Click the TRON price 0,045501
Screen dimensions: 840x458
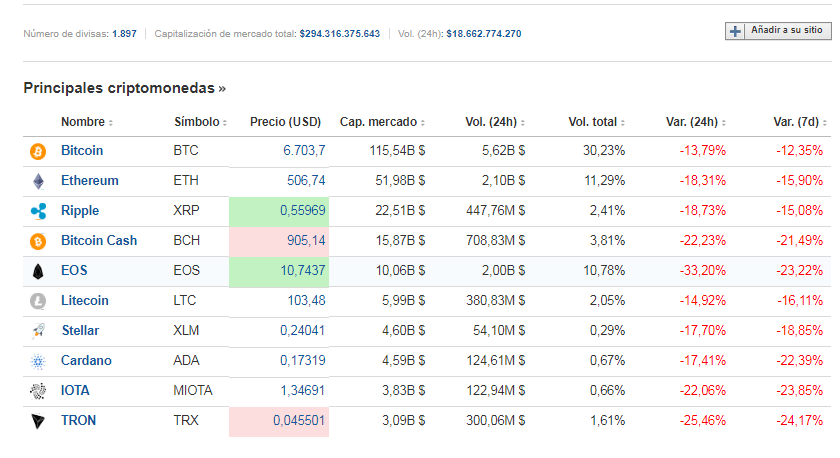(x=299, y=421)
